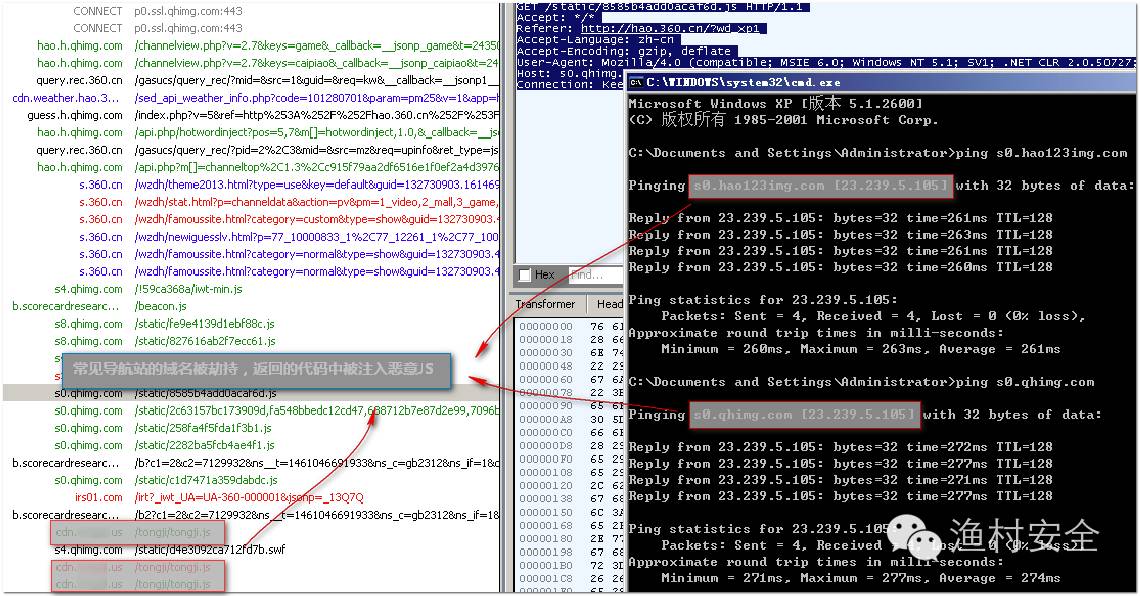Open the Headers tab beside Transformer
Image resolution: width=1140 pixels, height=596 pixels.
coord(609,304)
